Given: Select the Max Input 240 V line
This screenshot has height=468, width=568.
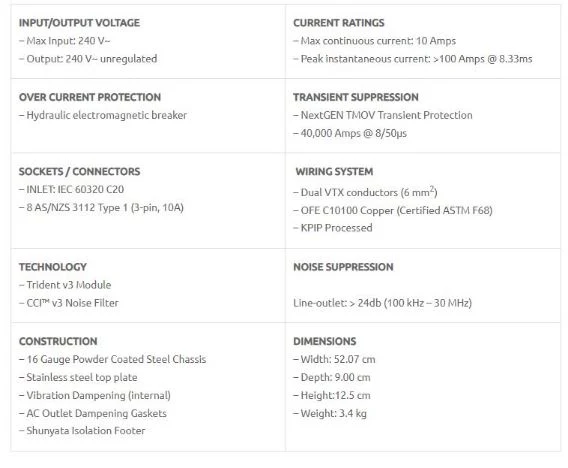Looking at the screenshot, I should pyautogui.click(x=64, y=41).
